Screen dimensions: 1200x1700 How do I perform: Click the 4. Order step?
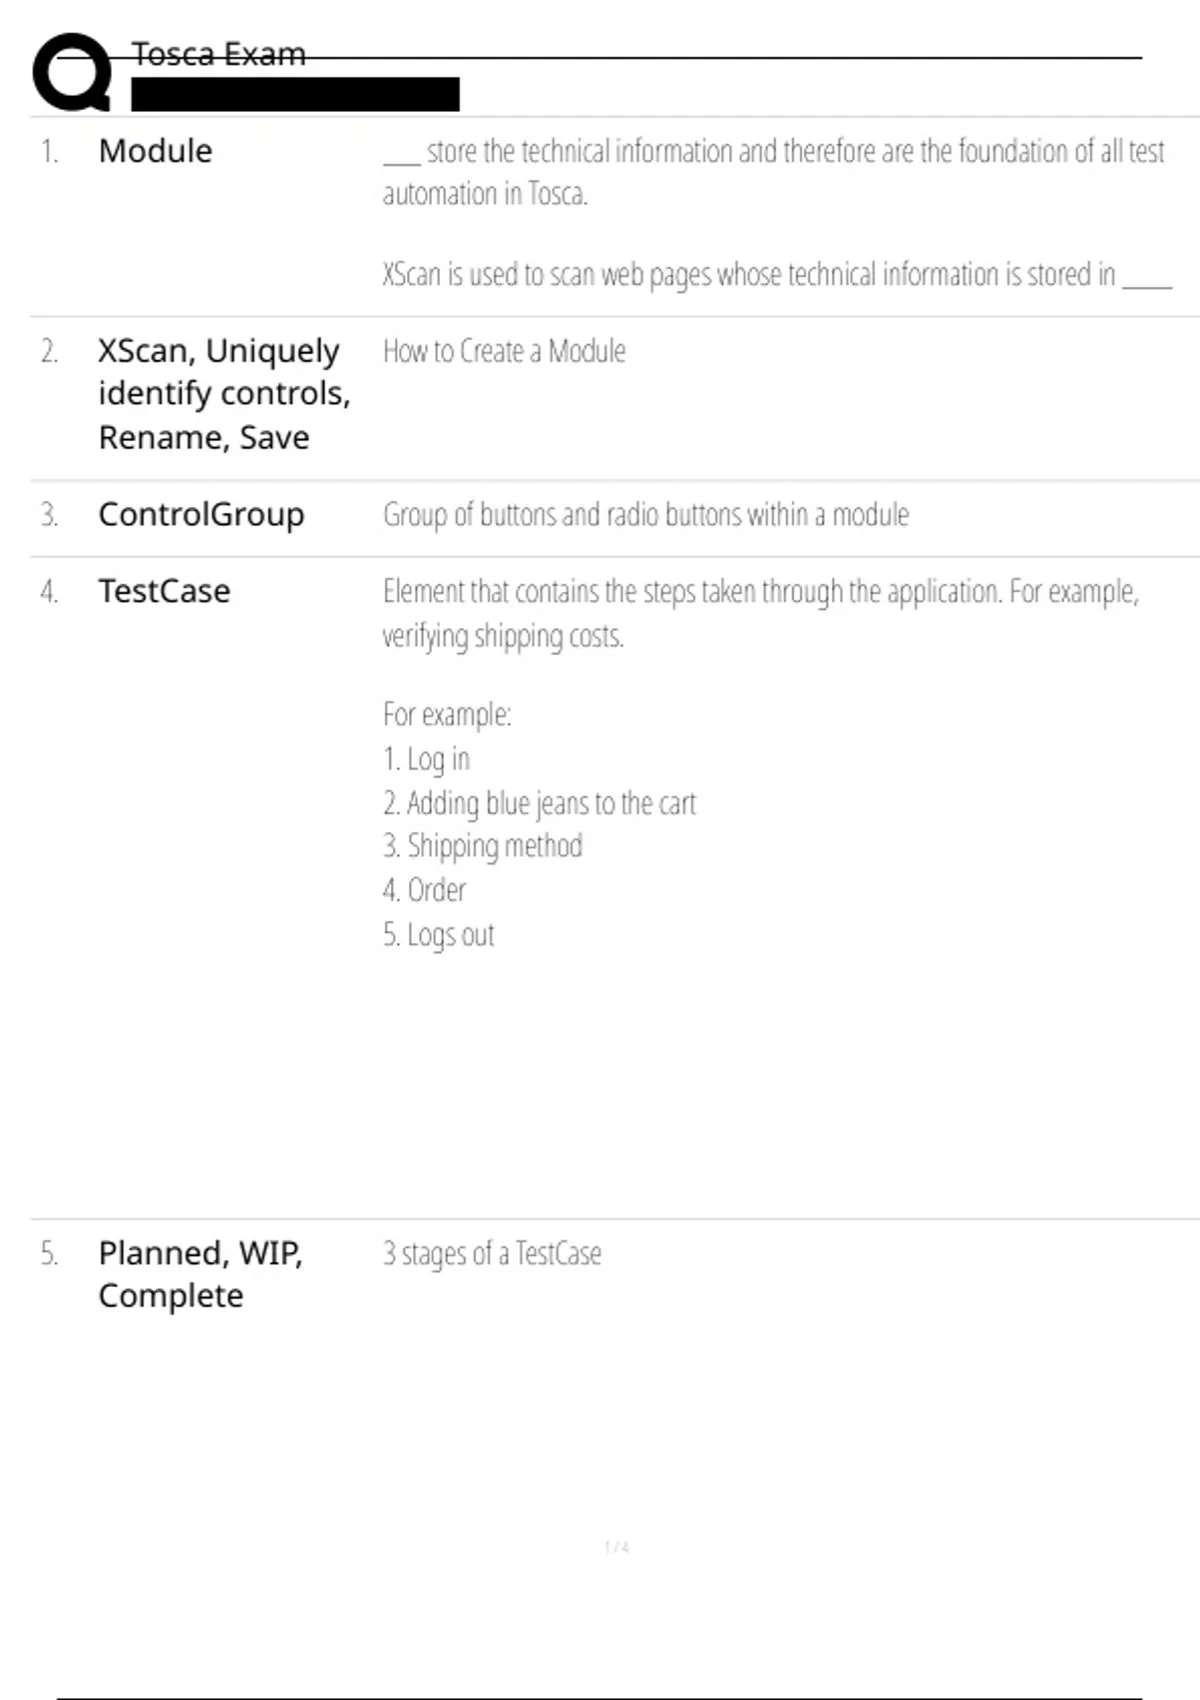(424, 890)
